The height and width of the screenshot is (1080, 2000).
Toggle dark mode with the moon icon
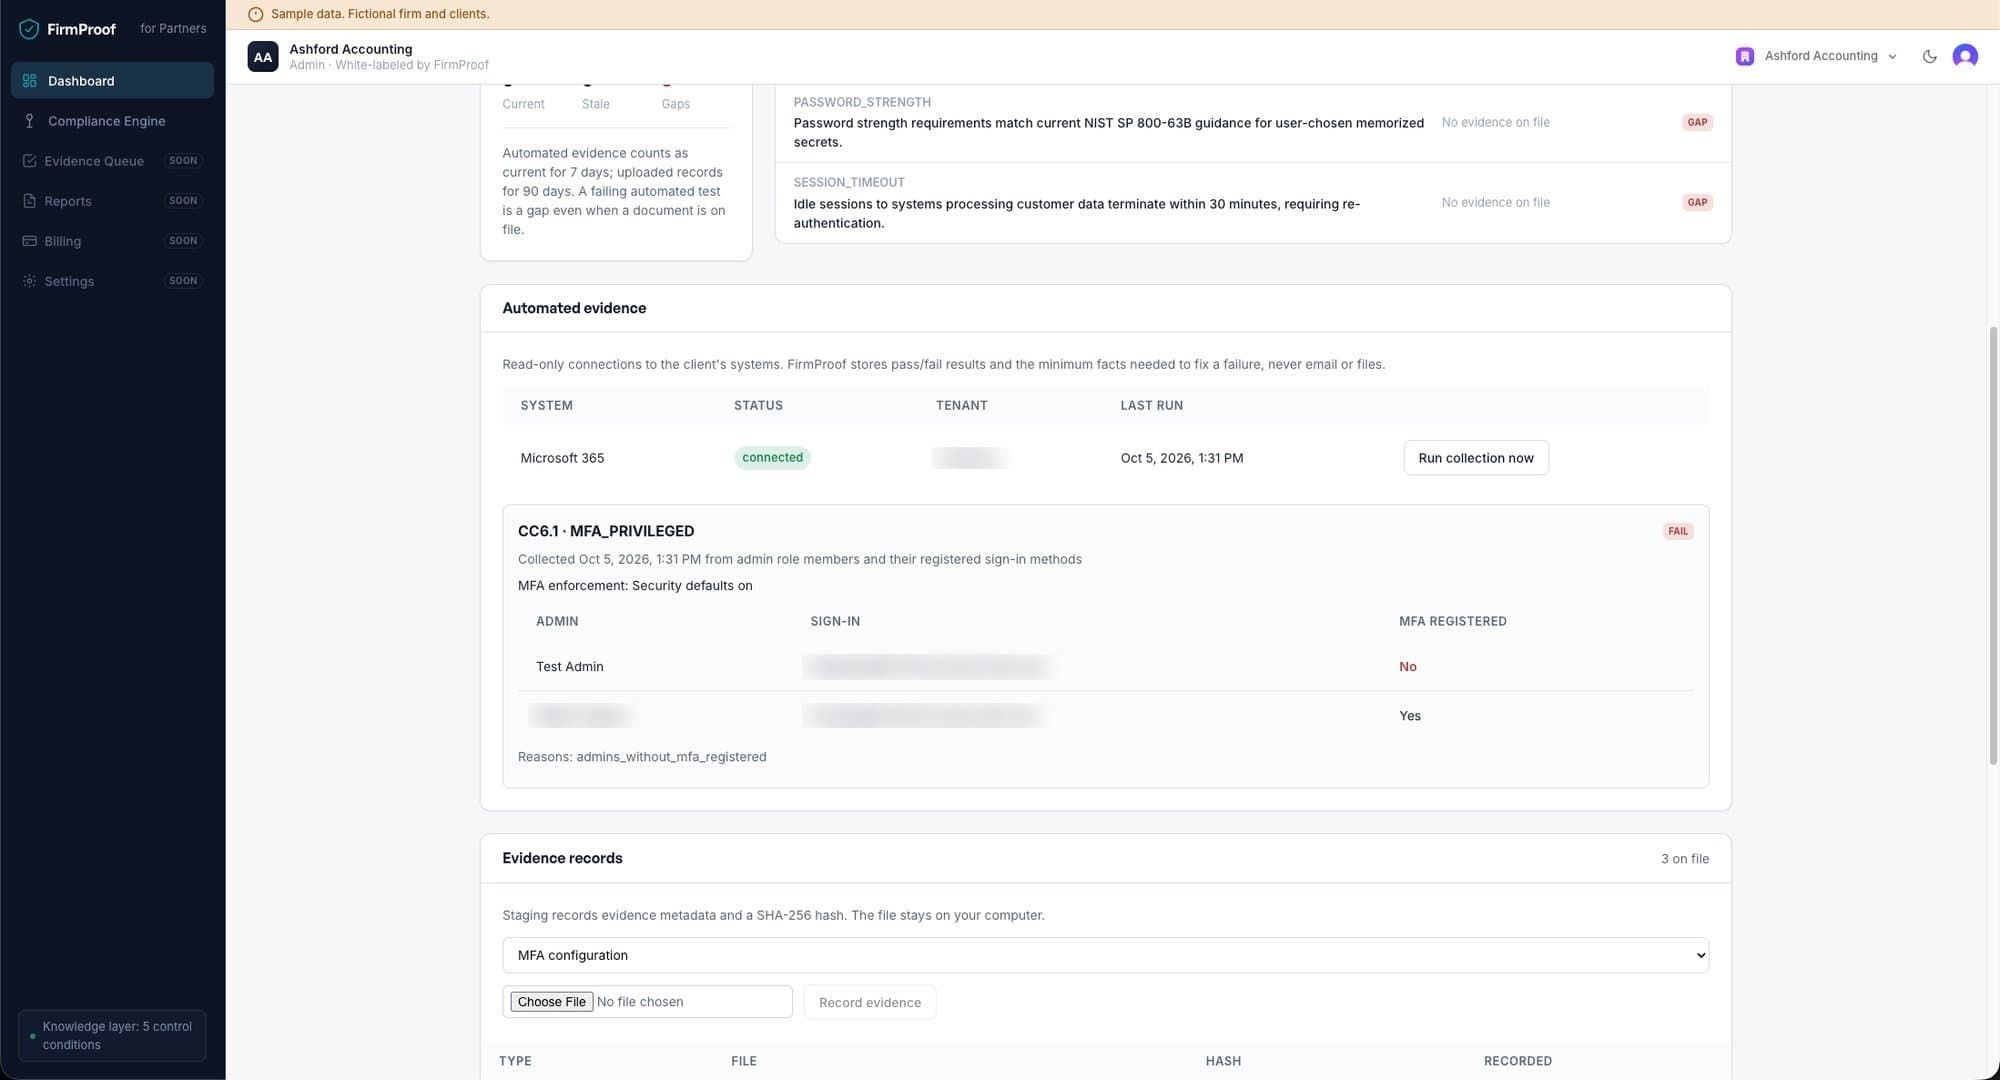[1929, 56]
